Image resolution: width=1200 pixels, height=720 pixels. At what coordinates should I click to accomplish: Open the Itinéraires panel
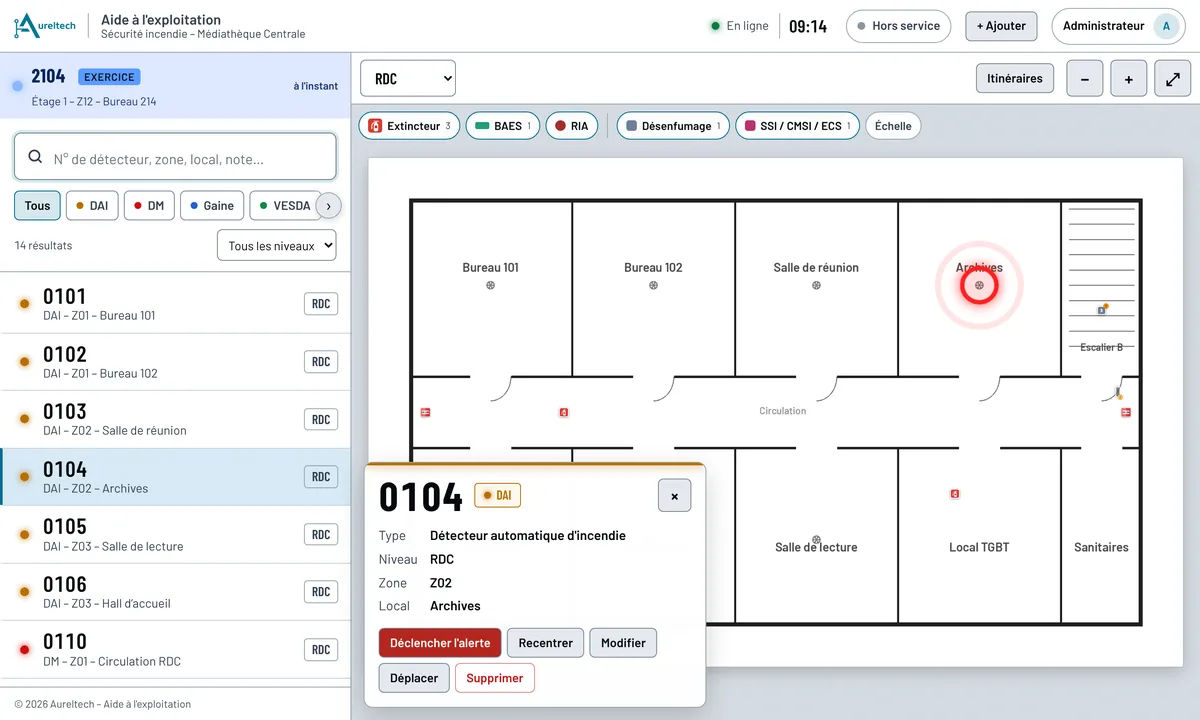pyautogui.click(x=1014, y=78)
